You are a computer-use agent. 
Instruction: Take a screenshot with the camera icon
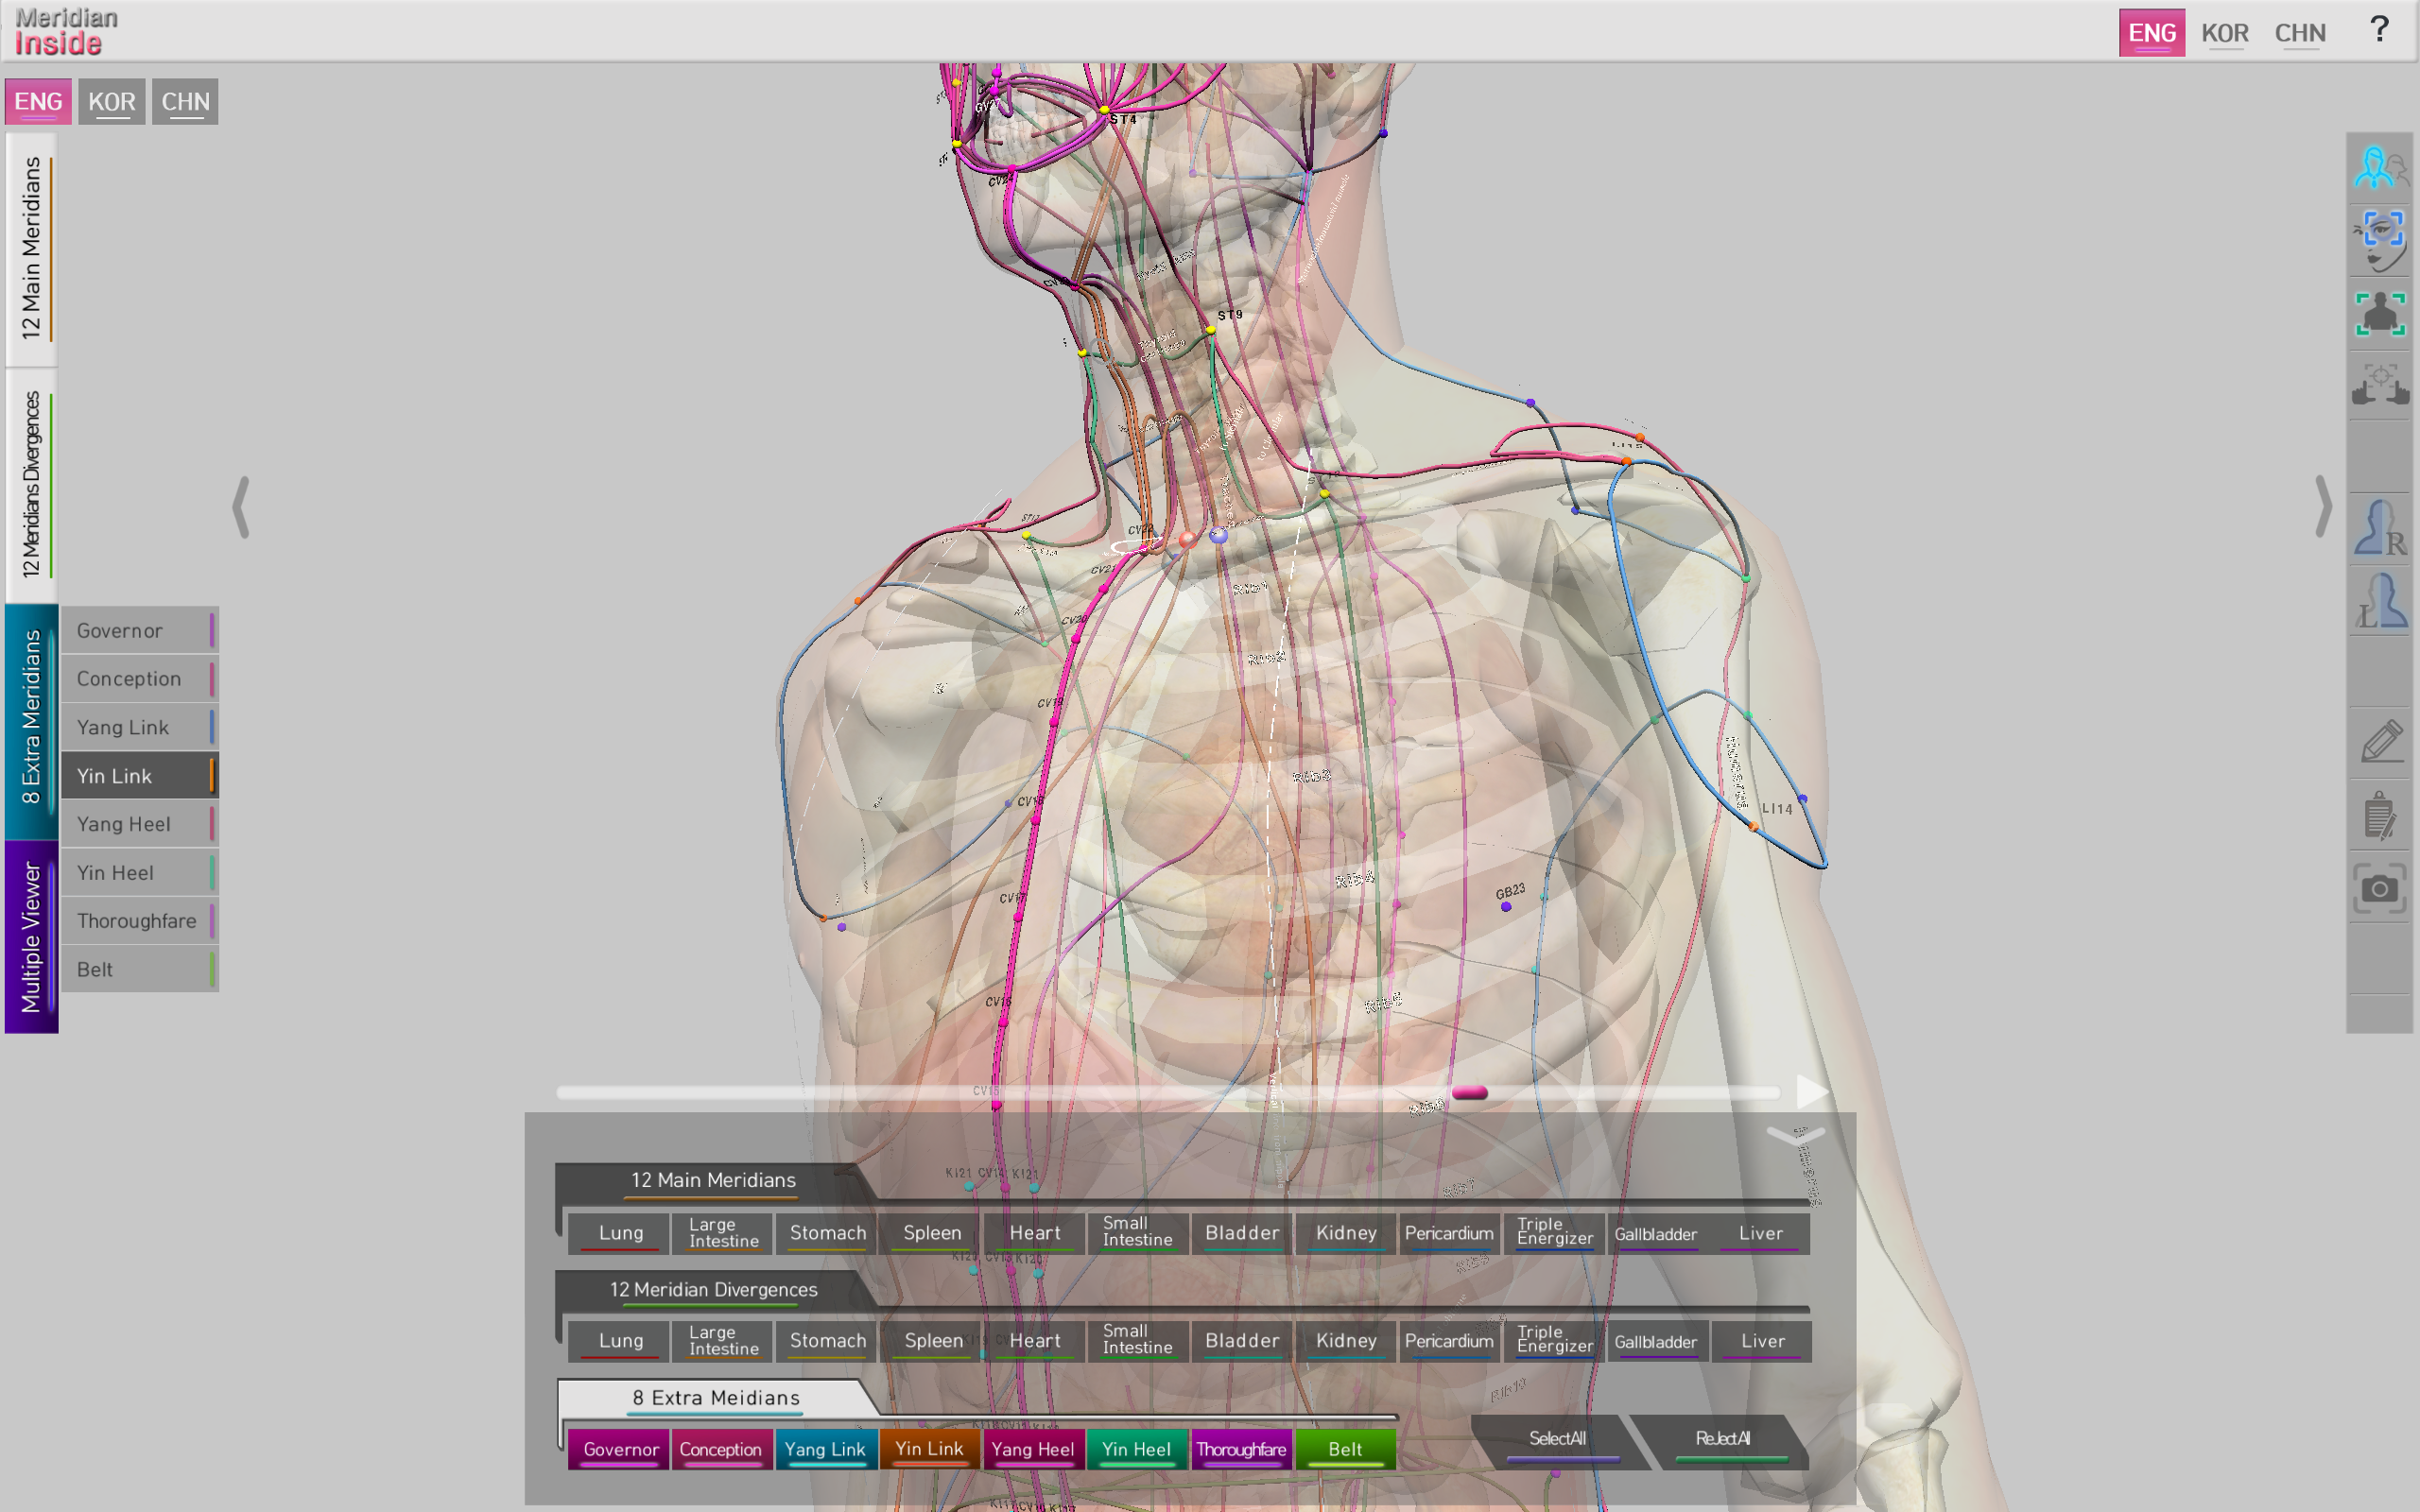point(2380,889)
